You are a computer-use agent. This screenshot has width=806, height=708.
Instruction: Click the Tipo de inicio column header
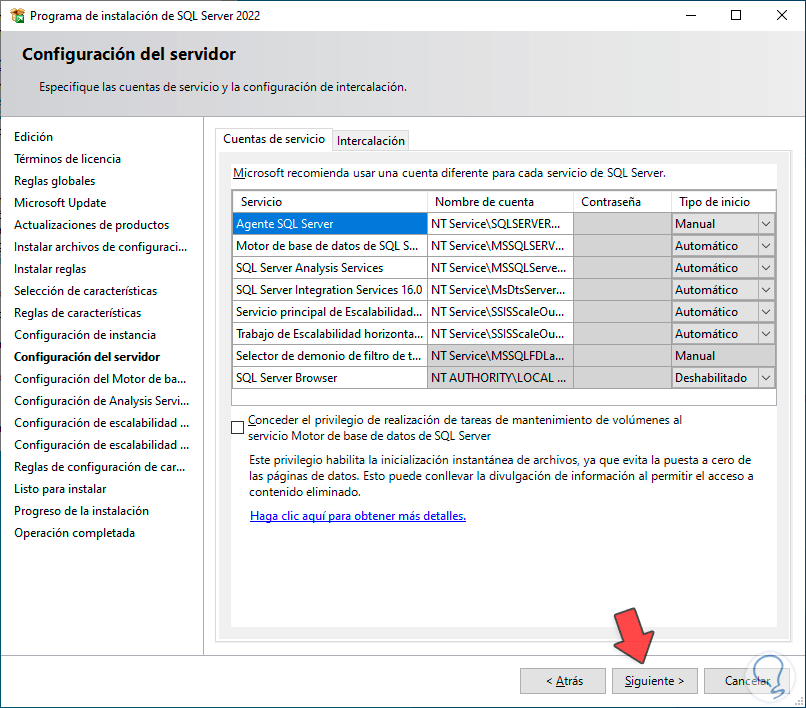723,202
